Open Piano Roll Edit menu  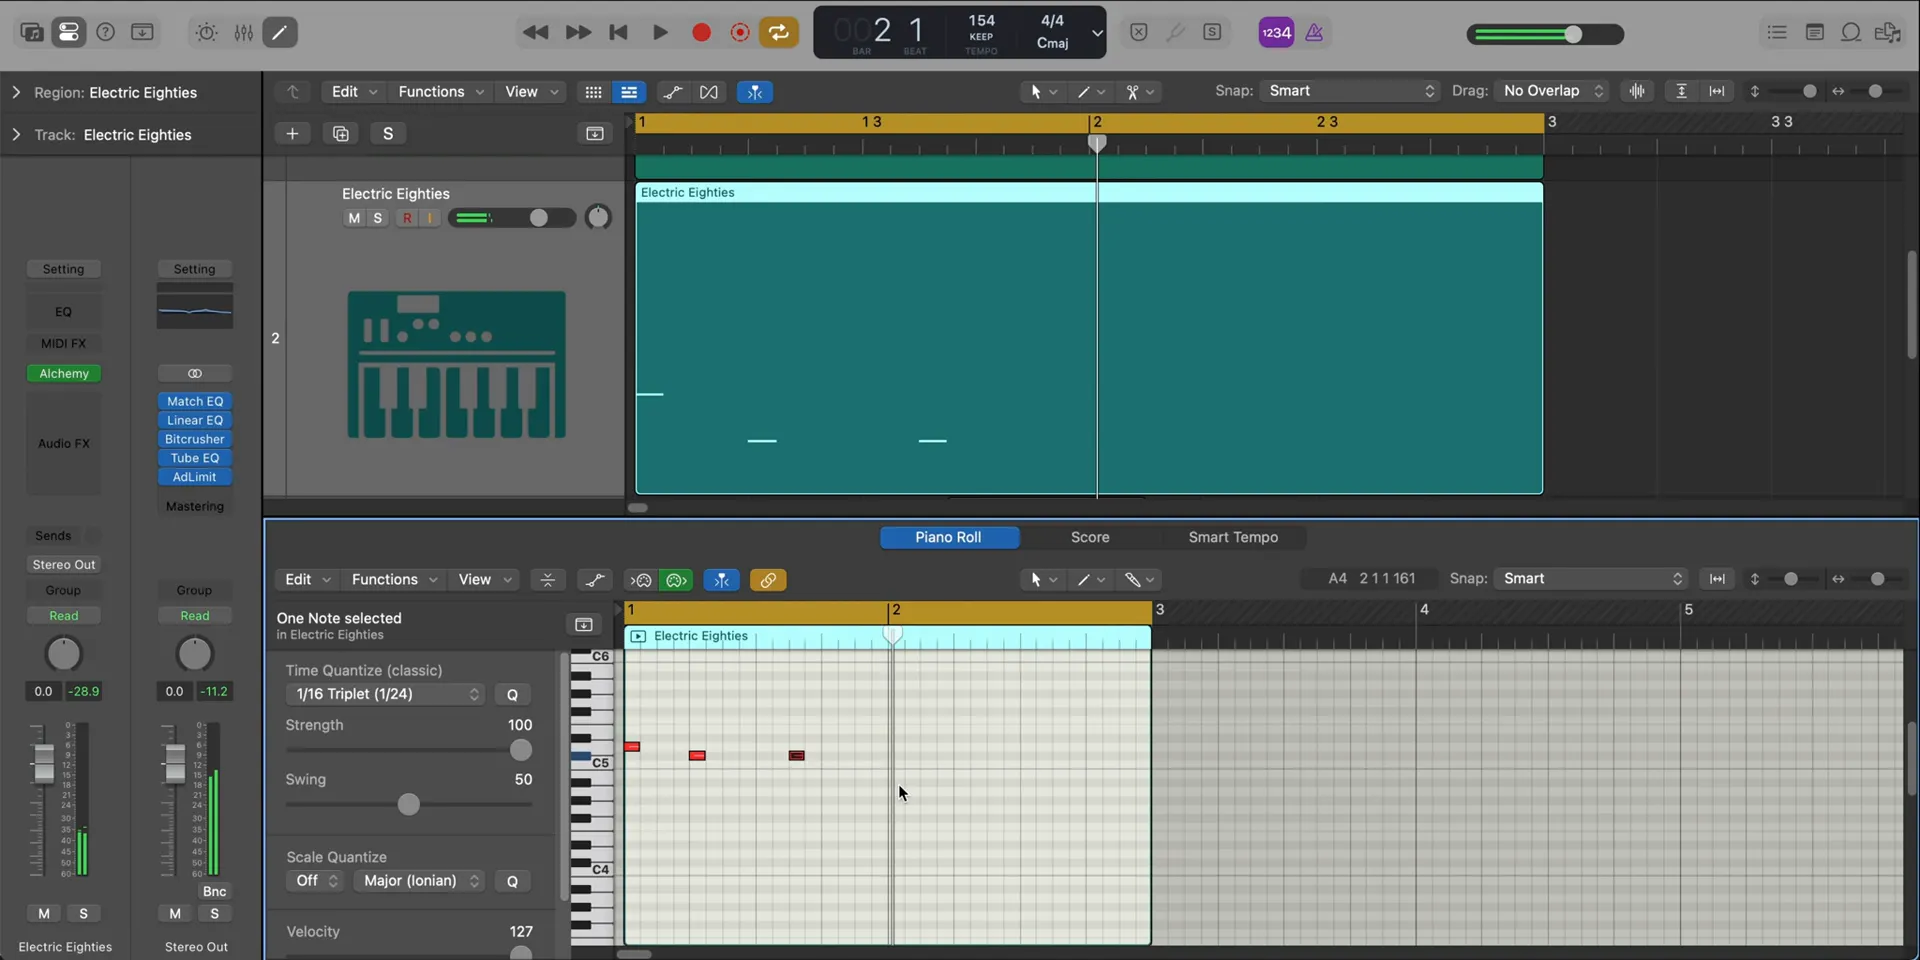(x=307, y=579)
